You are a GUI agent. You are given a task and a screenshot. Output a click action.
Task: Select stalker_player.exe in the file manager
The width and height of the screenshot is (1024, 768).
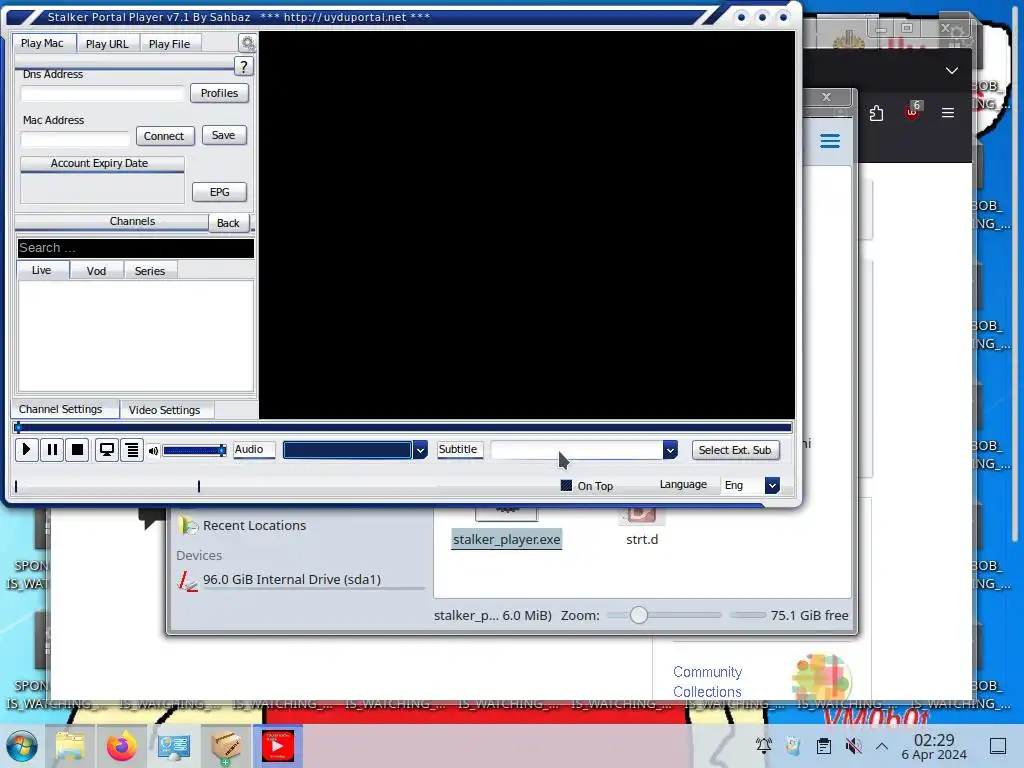pyautogui.click(x=507, y=539)
